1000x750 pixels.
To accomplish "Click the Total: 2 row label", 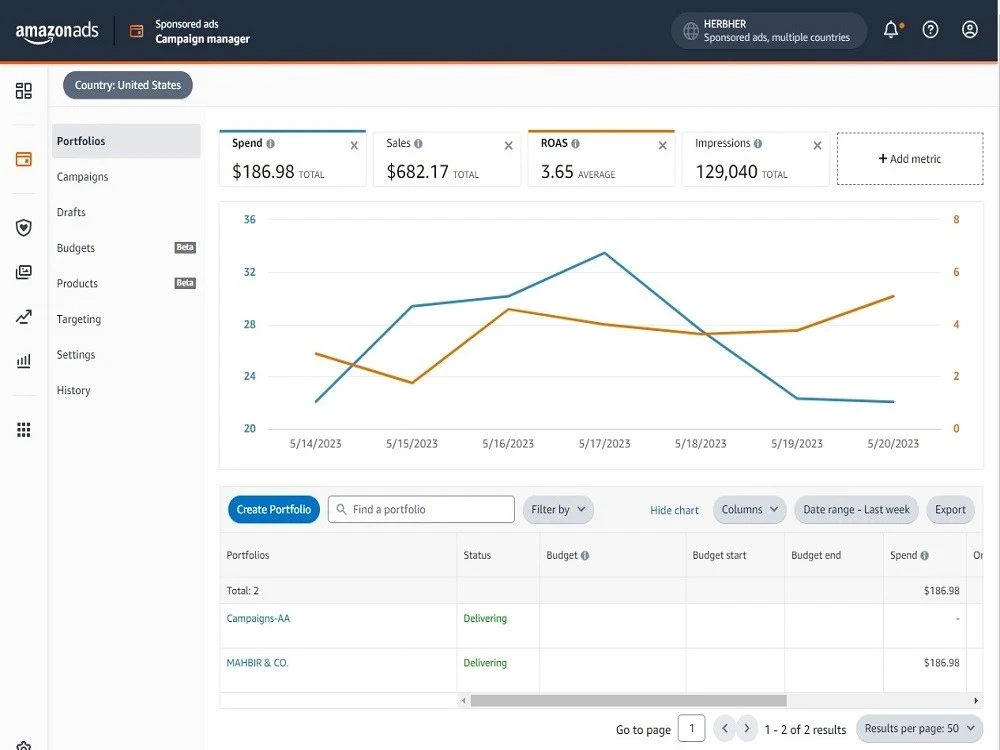I will coord(242,591).
